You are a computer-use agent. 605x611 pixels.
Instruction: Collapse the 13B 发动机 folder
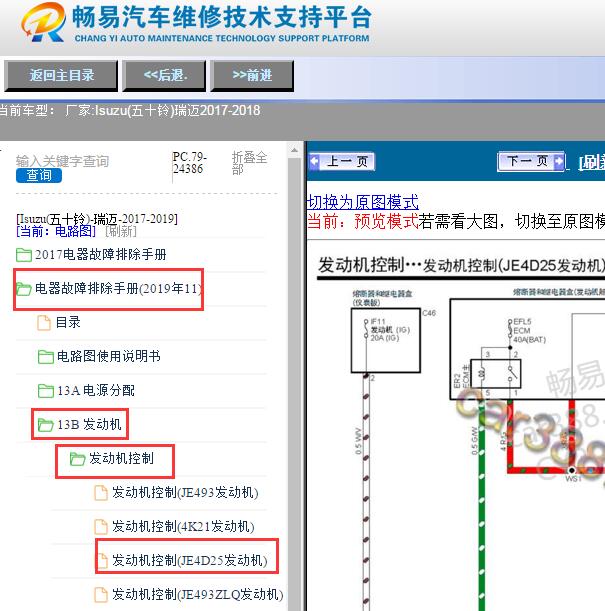(x=89, y=424)
